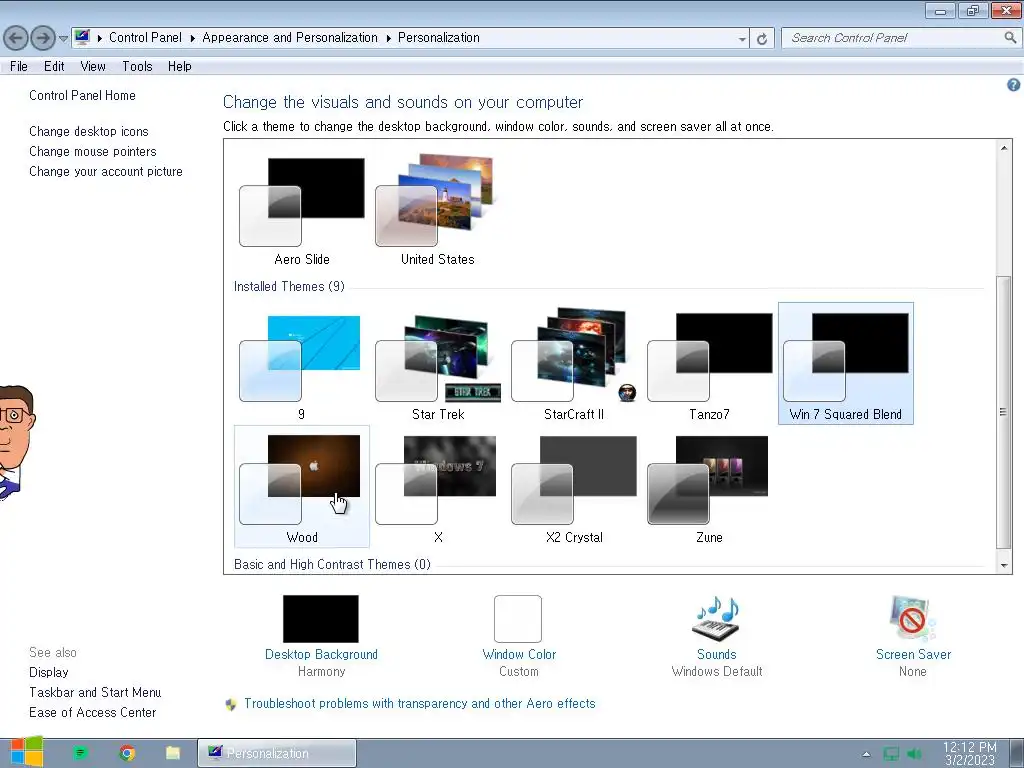
Task: Open Change mouse pointers
Action: tap(93, 152)
